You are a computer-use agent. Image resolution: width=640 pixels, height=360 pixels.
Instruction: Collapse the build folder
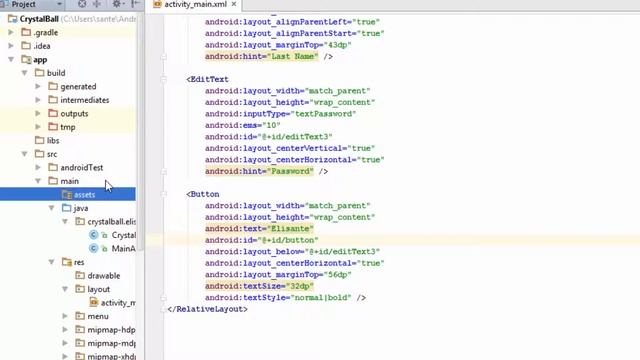tap(24, 73)
